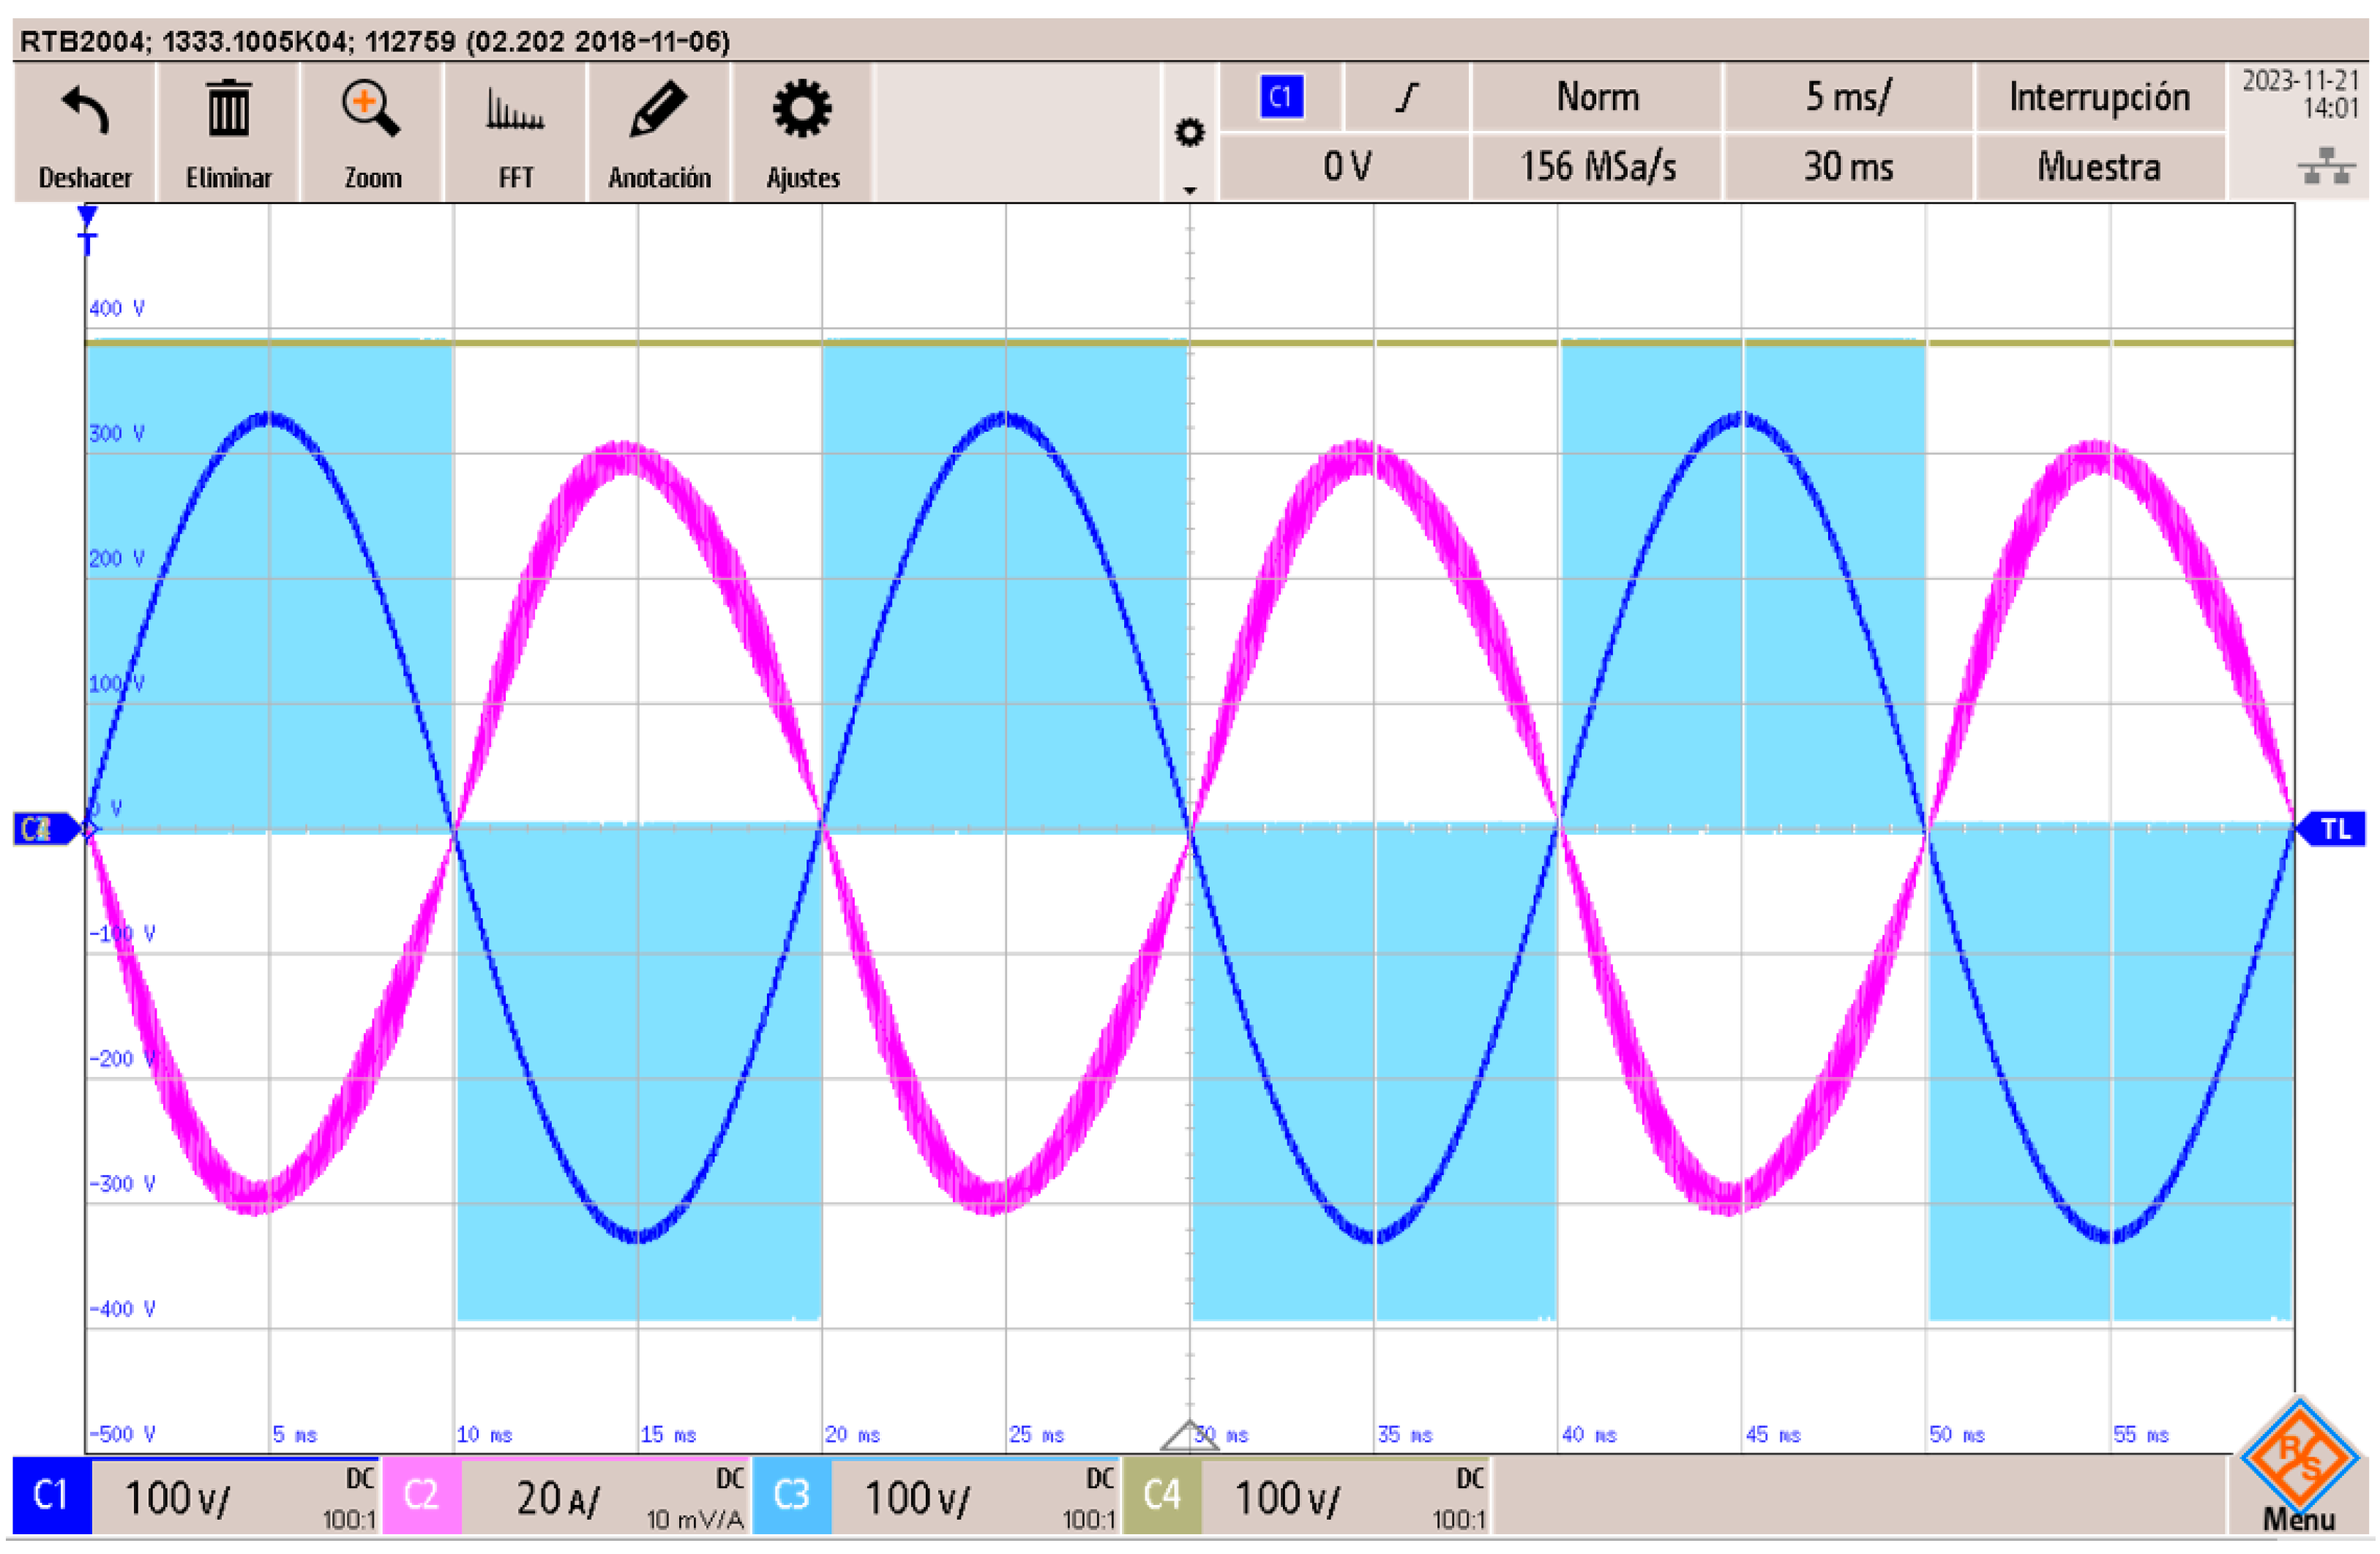Click the rising edge slope button
Viewport: 2380px width, 1554px height.
point(1407,97)
